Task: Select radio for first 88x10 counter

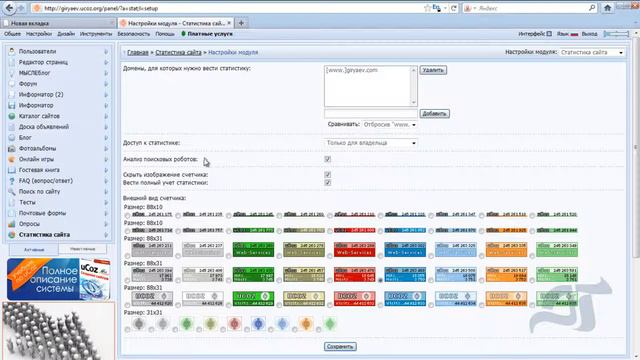Action: (128, 215)
